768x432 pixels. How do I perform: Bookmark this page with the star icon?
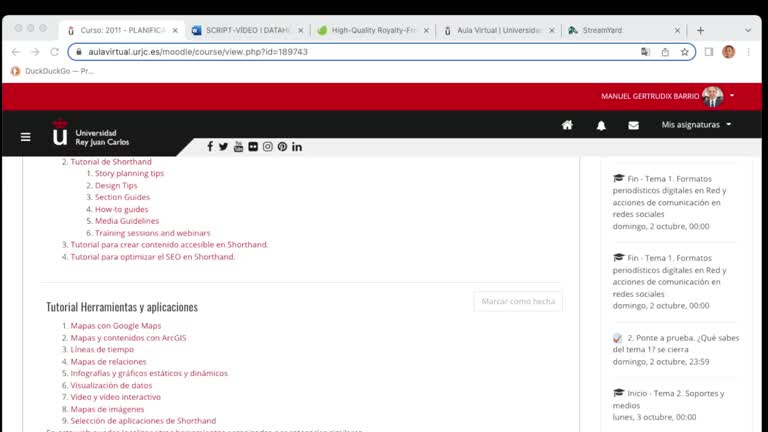(x=685, y=51)
